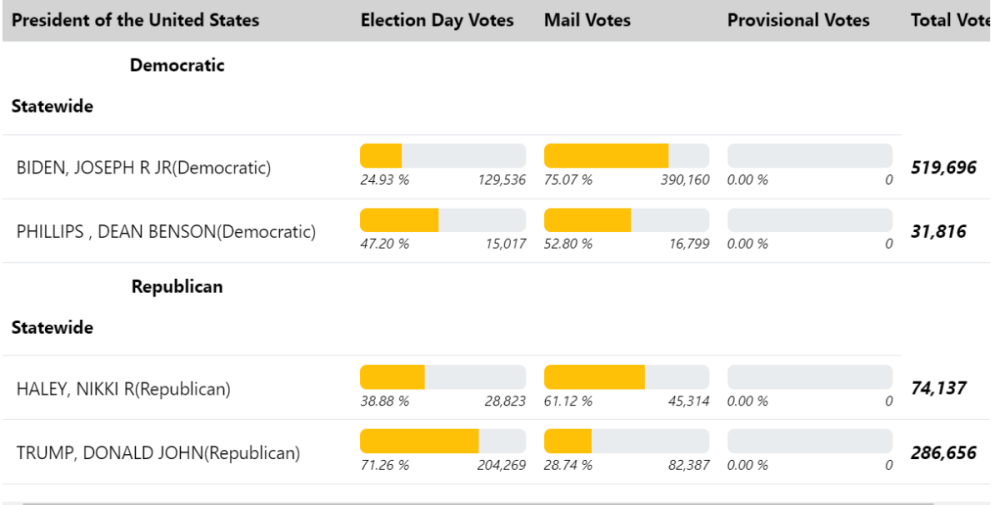This screenshot has width=1000, height=505.
Task: Click the horizontal scrollbar below the table
Action: point(478,502)
